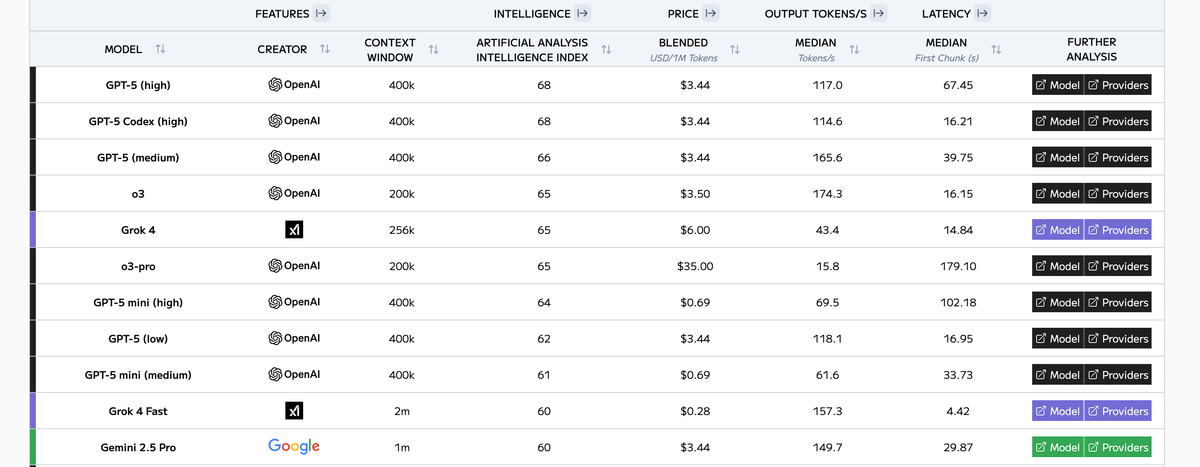Open Model analysis for GPT-5 (high)
The height and width of the screenshot is (467, 1200).
pos(1057,85)
